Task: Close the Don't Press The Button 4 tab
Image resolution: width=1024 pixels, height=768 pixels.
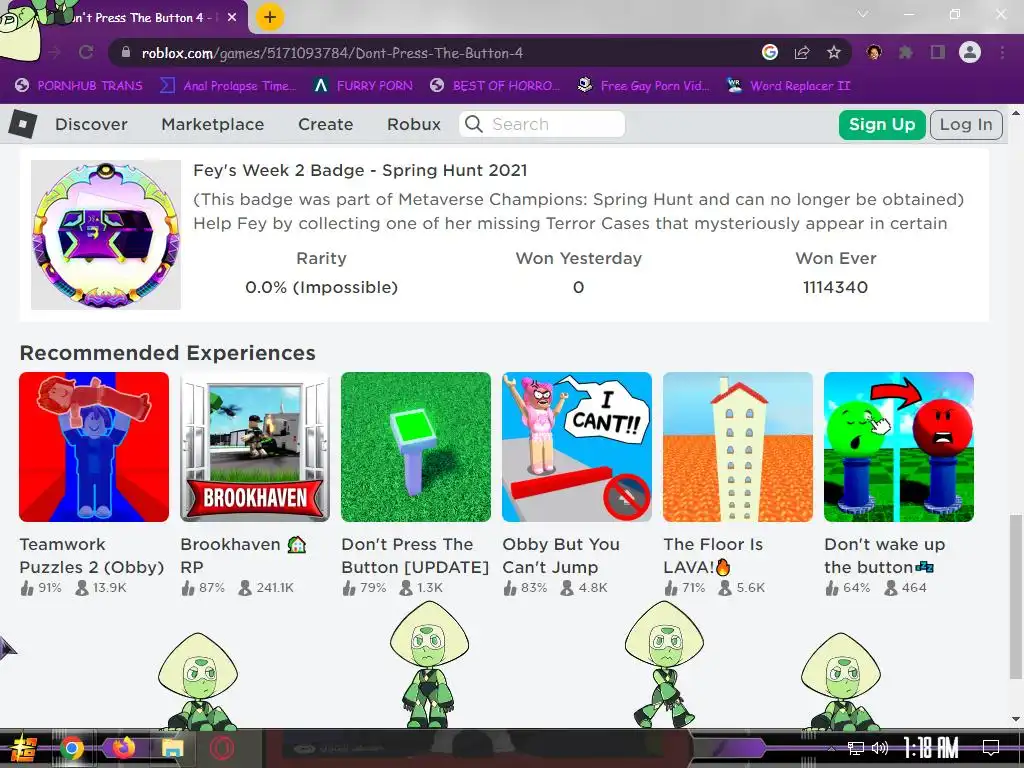Action: (x=232, y=18)
